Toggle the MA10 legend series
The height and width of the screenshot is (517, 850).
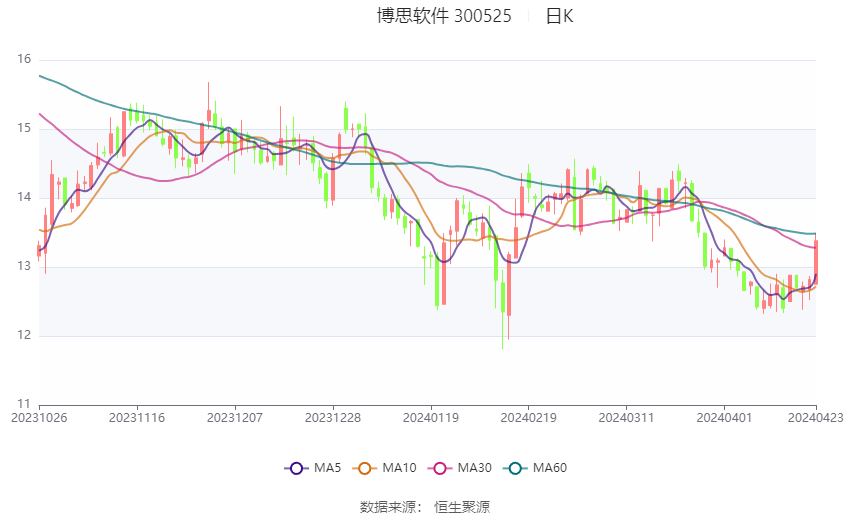(x=384, y=468)
